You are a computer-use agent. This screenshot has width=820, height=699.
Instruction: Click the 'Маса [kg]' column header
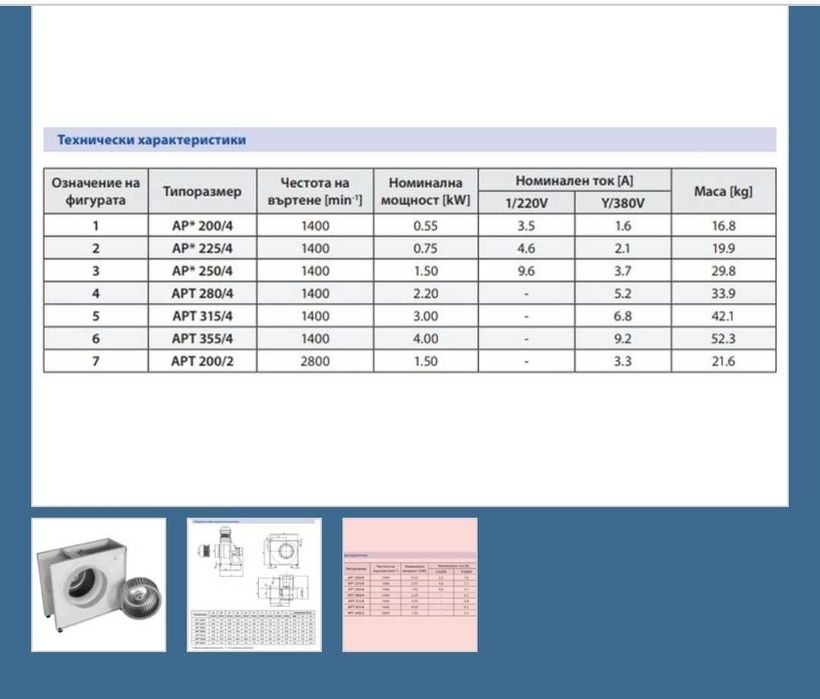point(724,191)
